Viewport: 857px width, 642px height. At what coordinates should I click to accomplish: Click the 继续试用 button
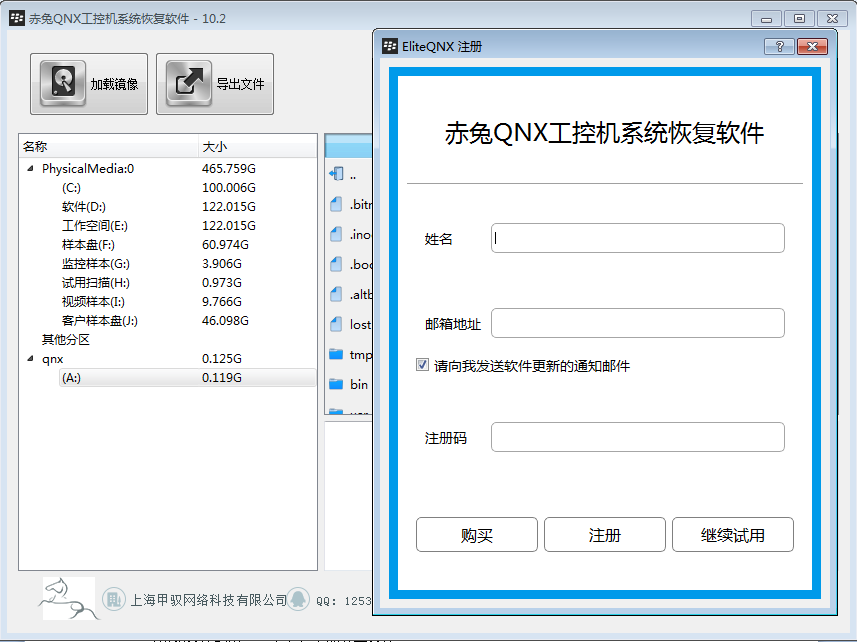[732, 535]
